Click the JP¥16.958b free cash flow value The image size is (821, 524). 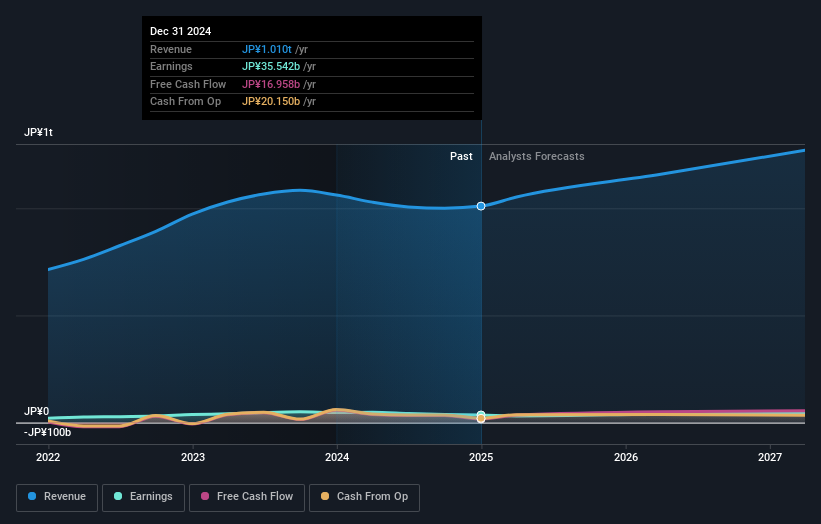(x=271, y=84)
